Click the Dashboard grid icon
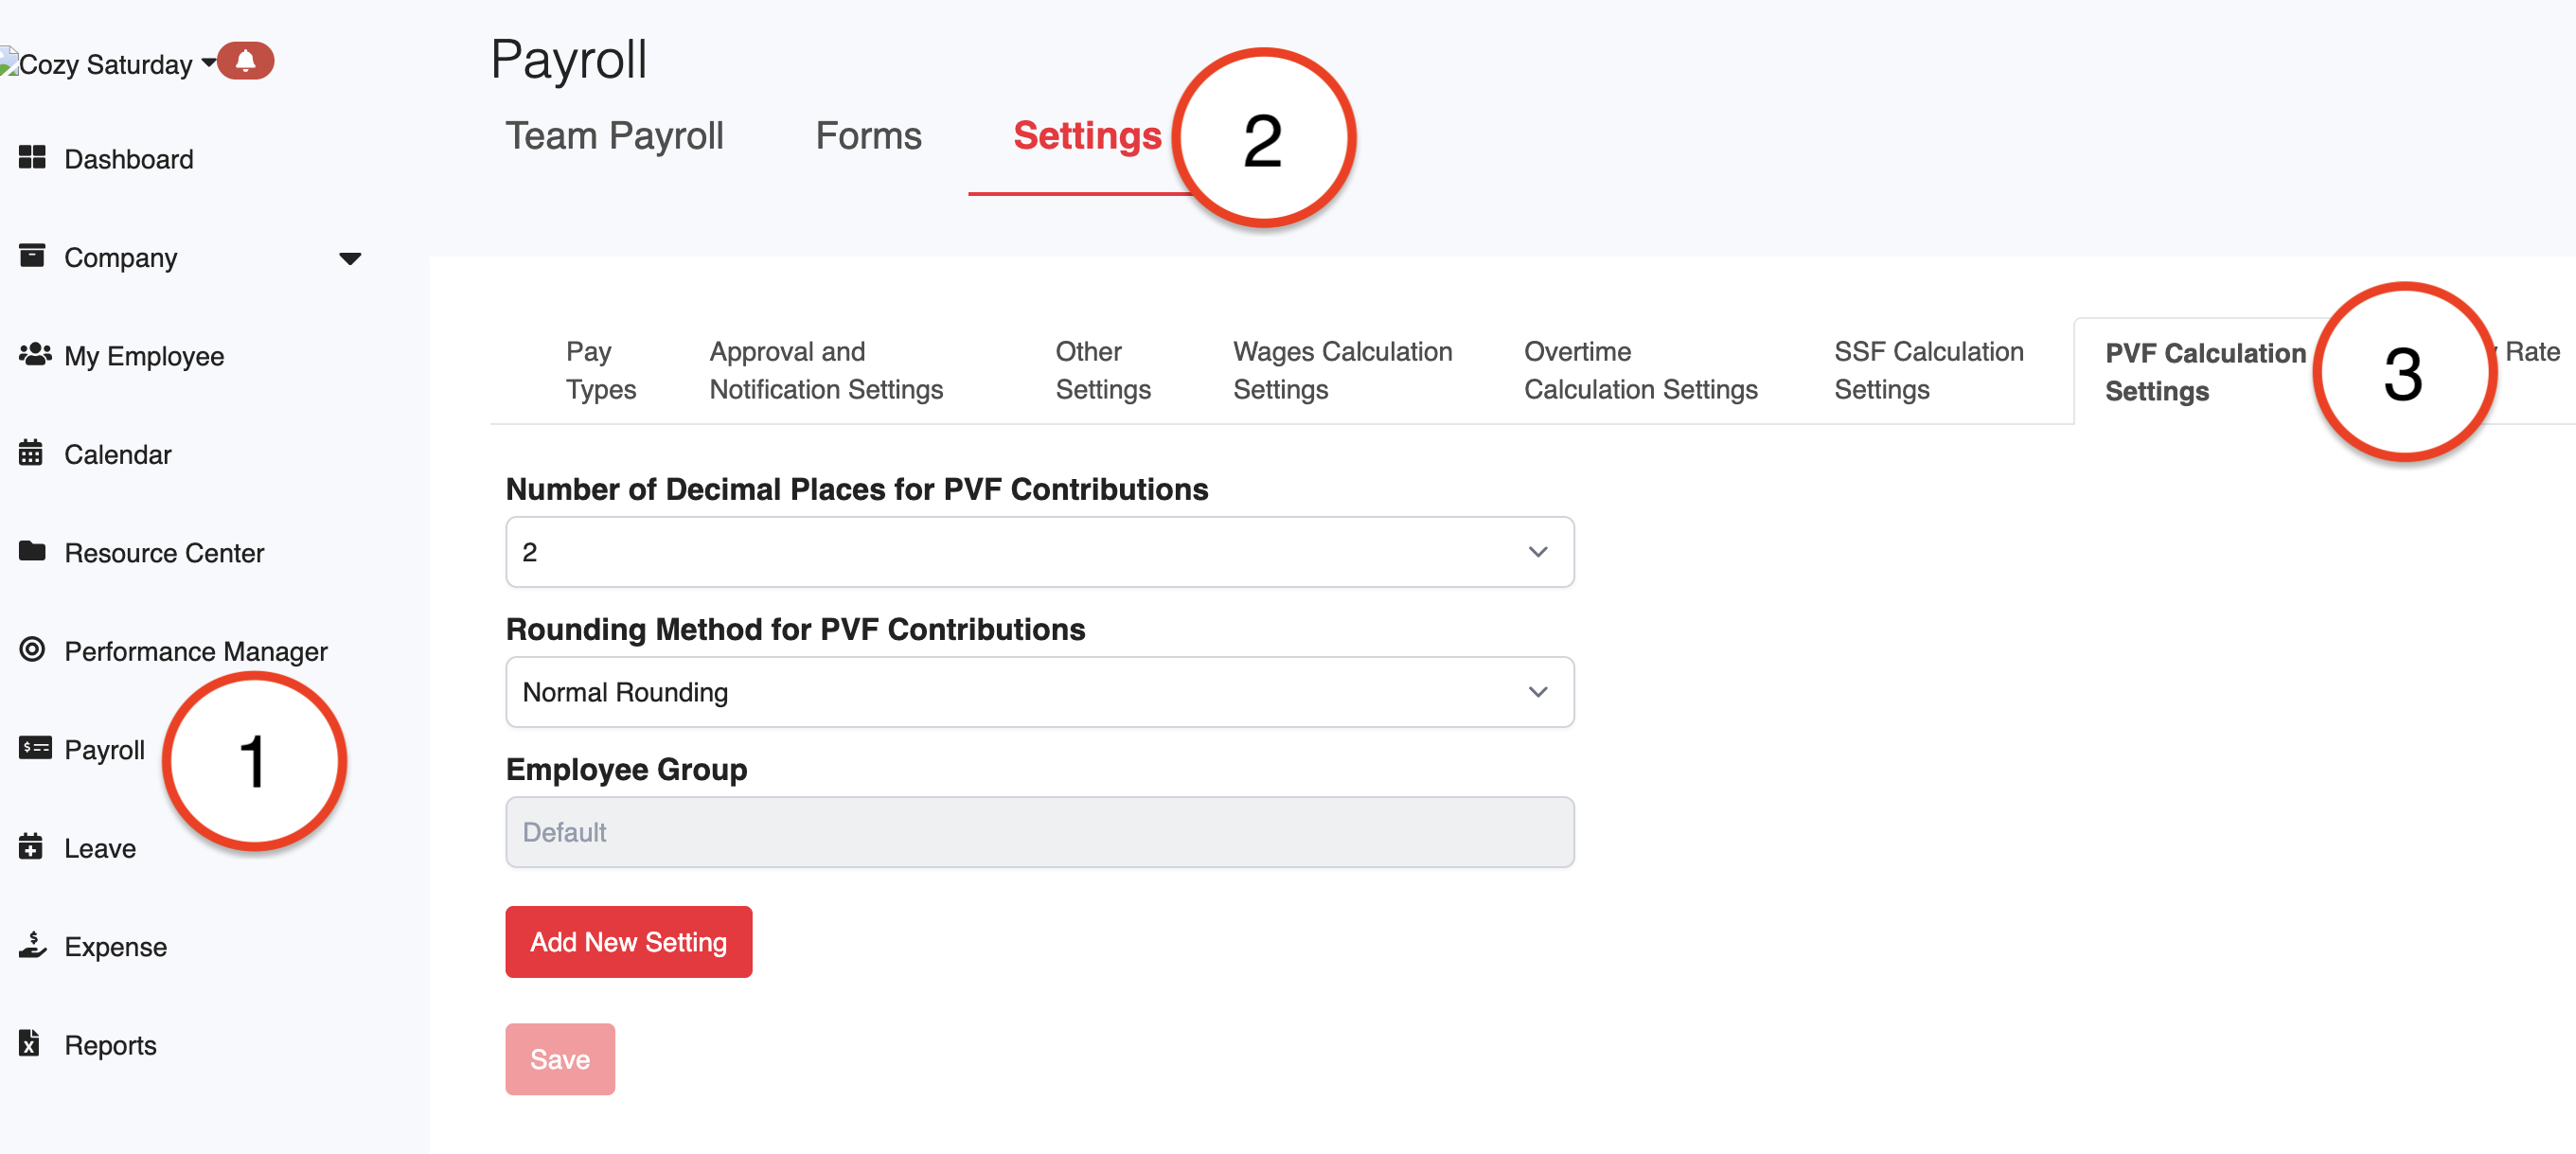 tap(32, 158)
